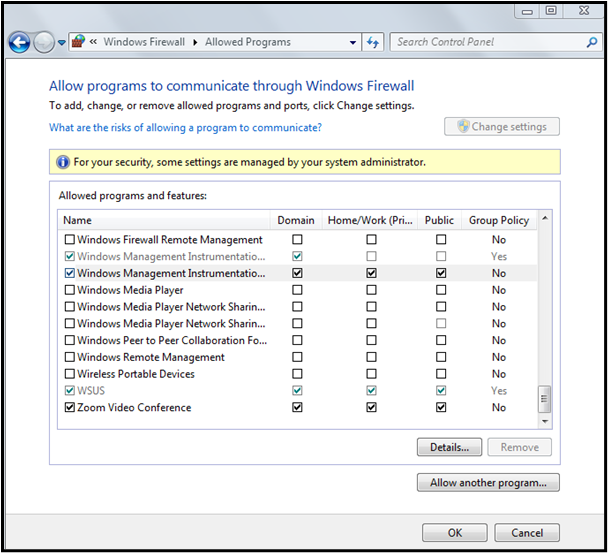
Task: Click the scroll up arrow in the programs list
Action: click(x=545, y=220)
